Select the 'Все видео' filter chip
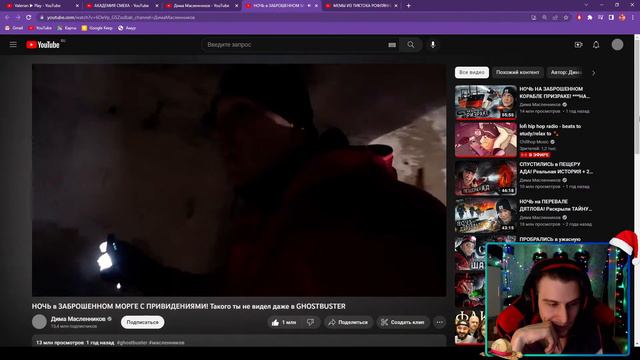 [472, 72]
